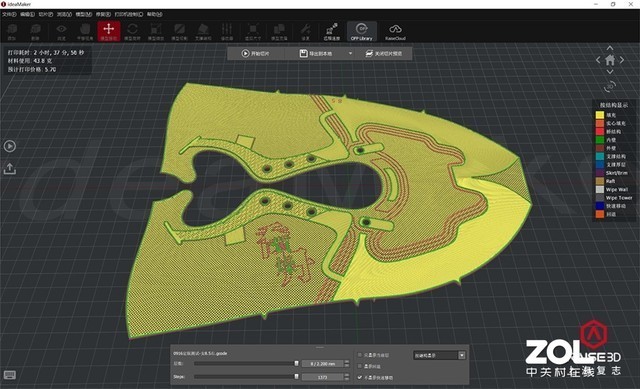Open the 文件(F) File menu
Image resolution: width=640 pixels, height=389 pixels.
9,14
